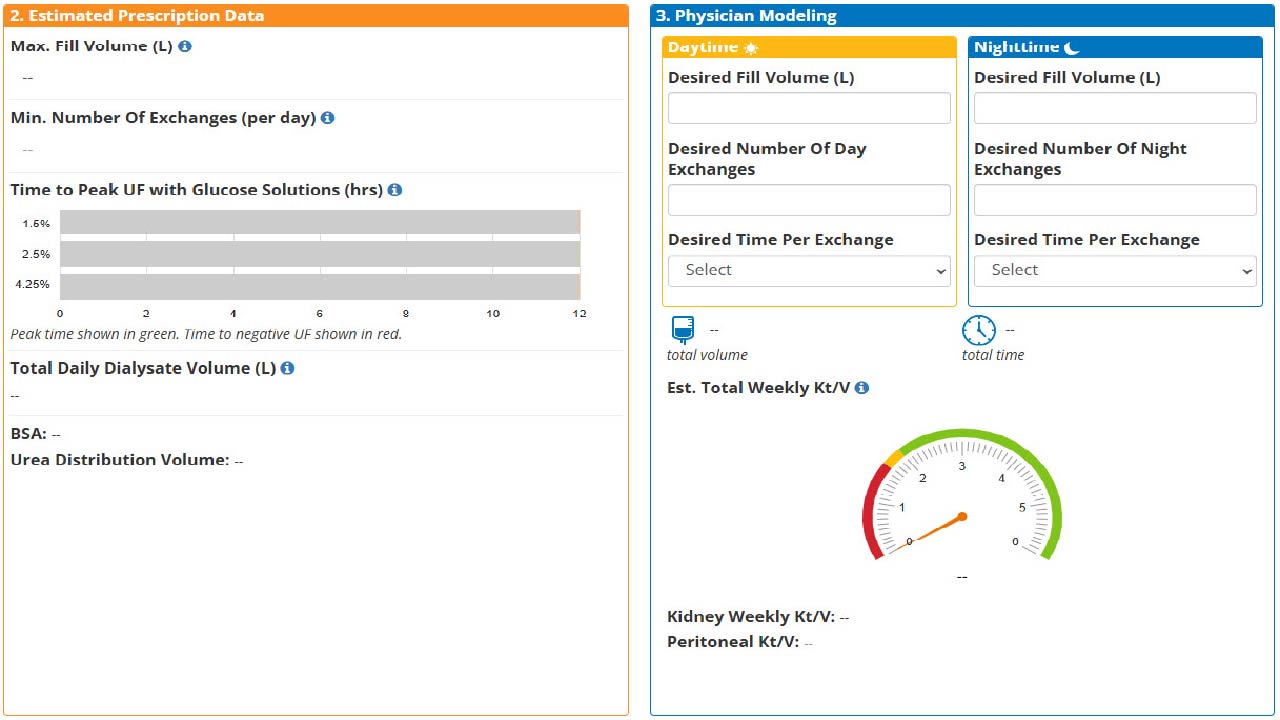Show info for Total Daily Dialysate Volume
1280x720 pixels.
click(288, 368)
